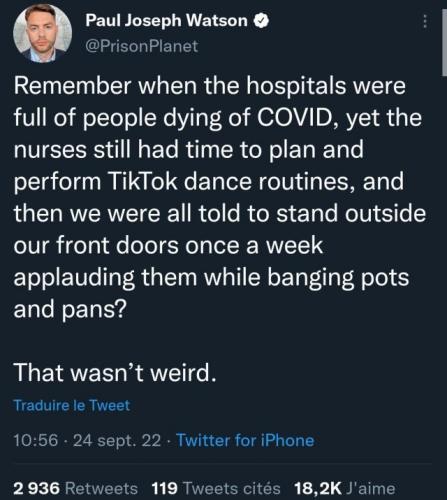Open the @PrisonPlanet handle link

point(142,46)
